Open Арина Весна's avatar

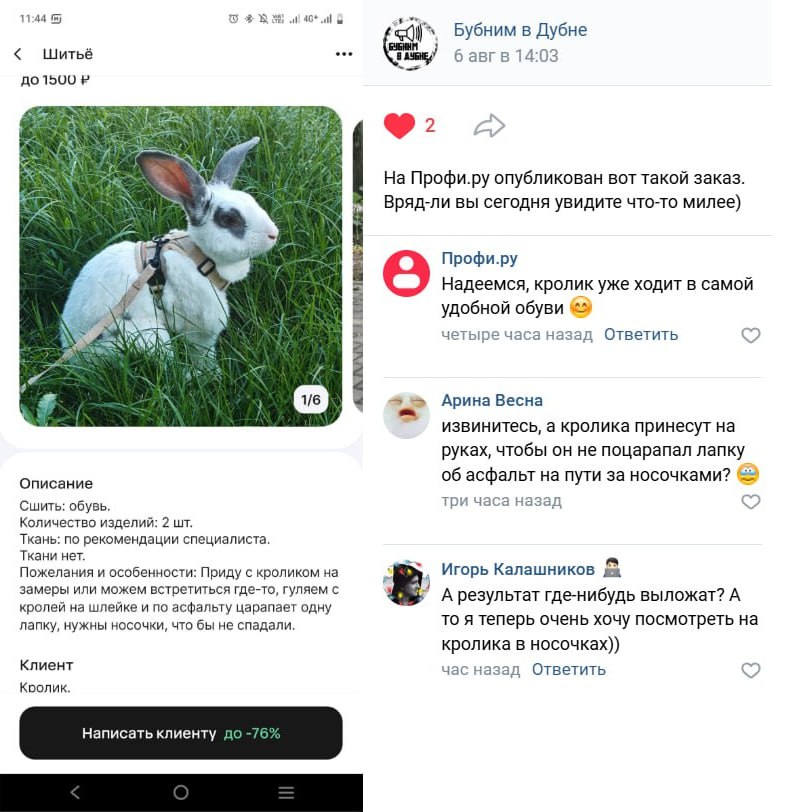tap(406, 415)
